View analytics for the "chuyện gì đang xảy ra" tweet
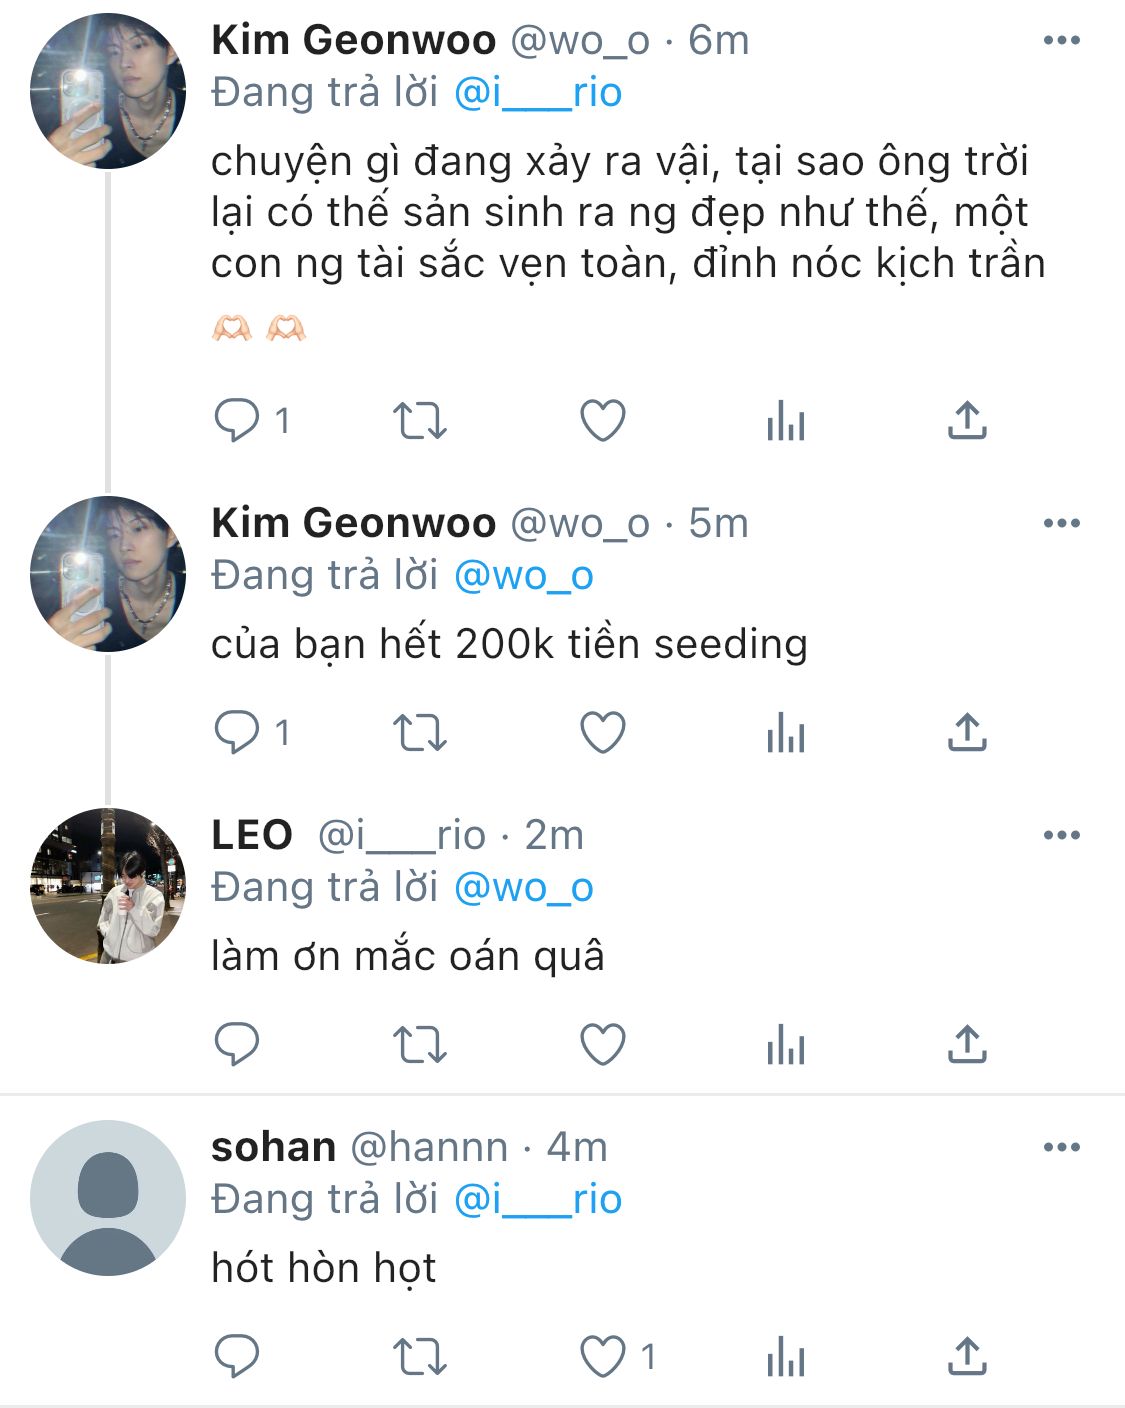1125x1408 pixels. click(x=786, y=421)
